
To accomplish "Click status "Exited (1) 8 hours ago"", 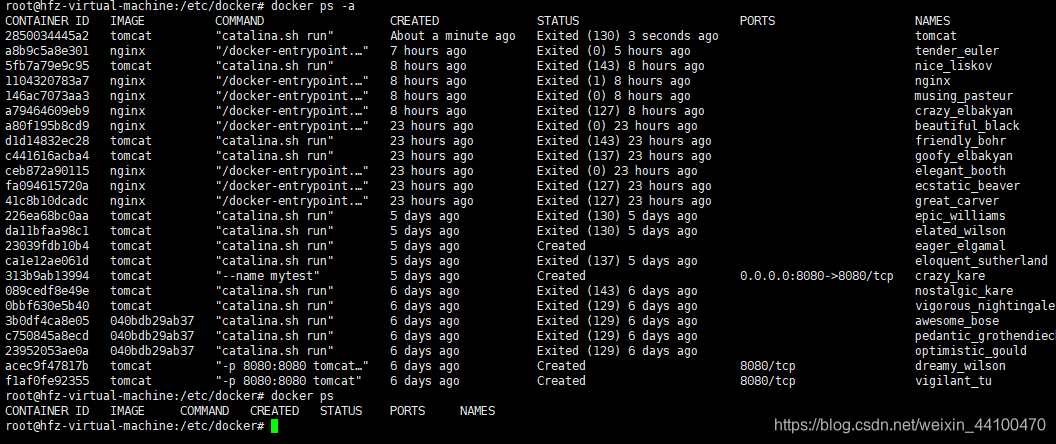I will [614, 81].
